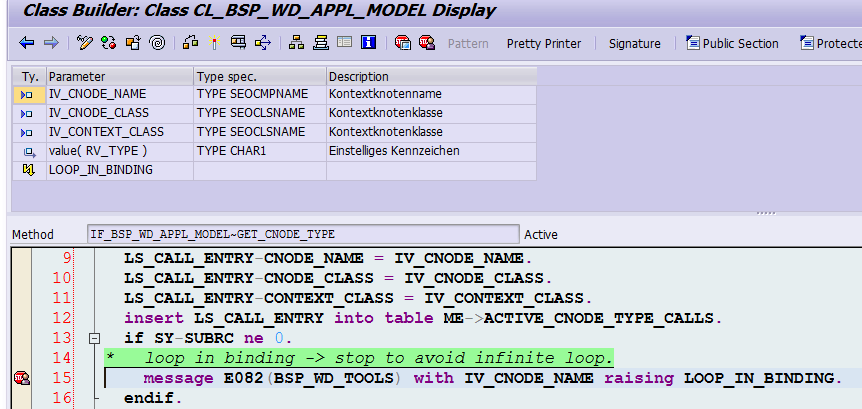Click the Ty. column header
This screenshot has height=409, width=862.
(x=29, y=76)
